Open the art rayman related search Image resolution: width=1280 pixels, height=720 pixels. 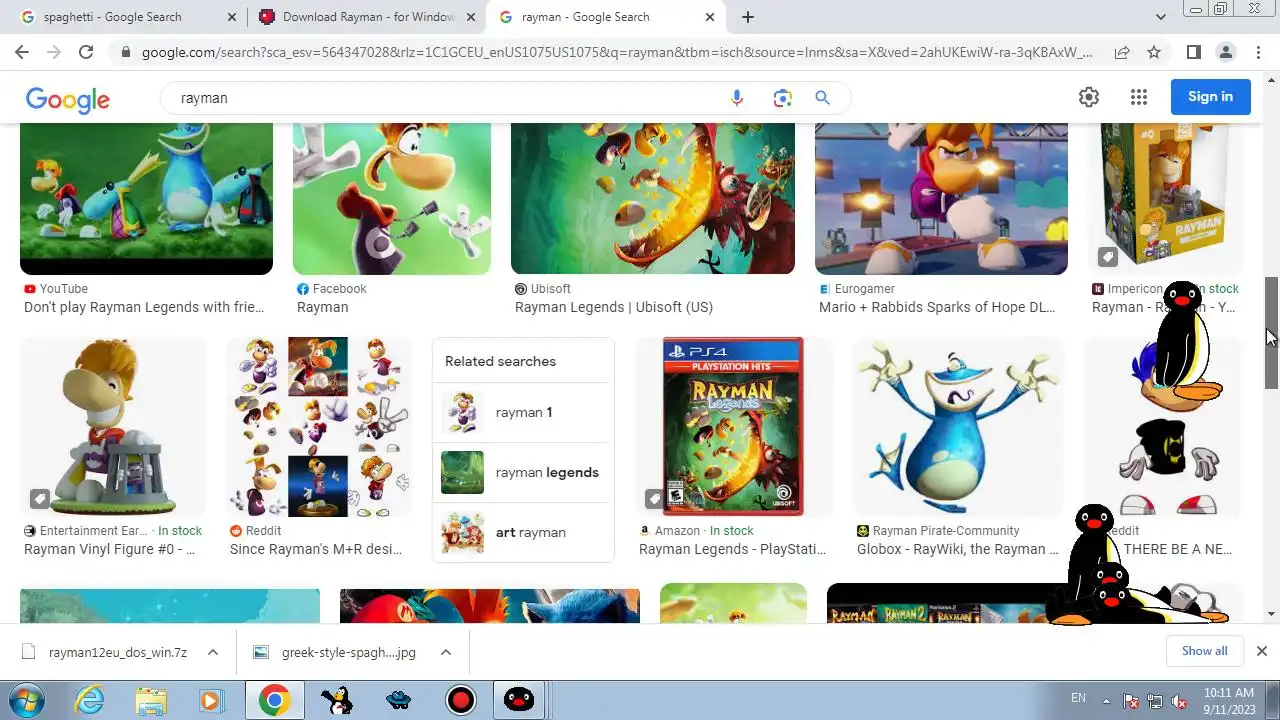[x=524, y=532]
